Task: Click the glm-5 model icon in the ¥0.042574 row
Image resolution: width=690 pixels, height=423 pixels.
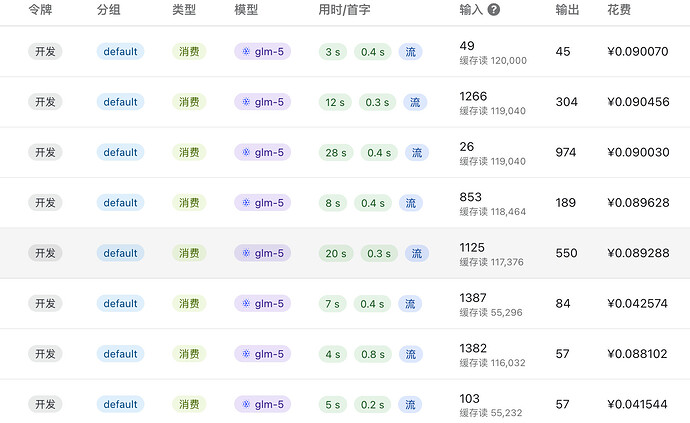Action: [246, 304]
